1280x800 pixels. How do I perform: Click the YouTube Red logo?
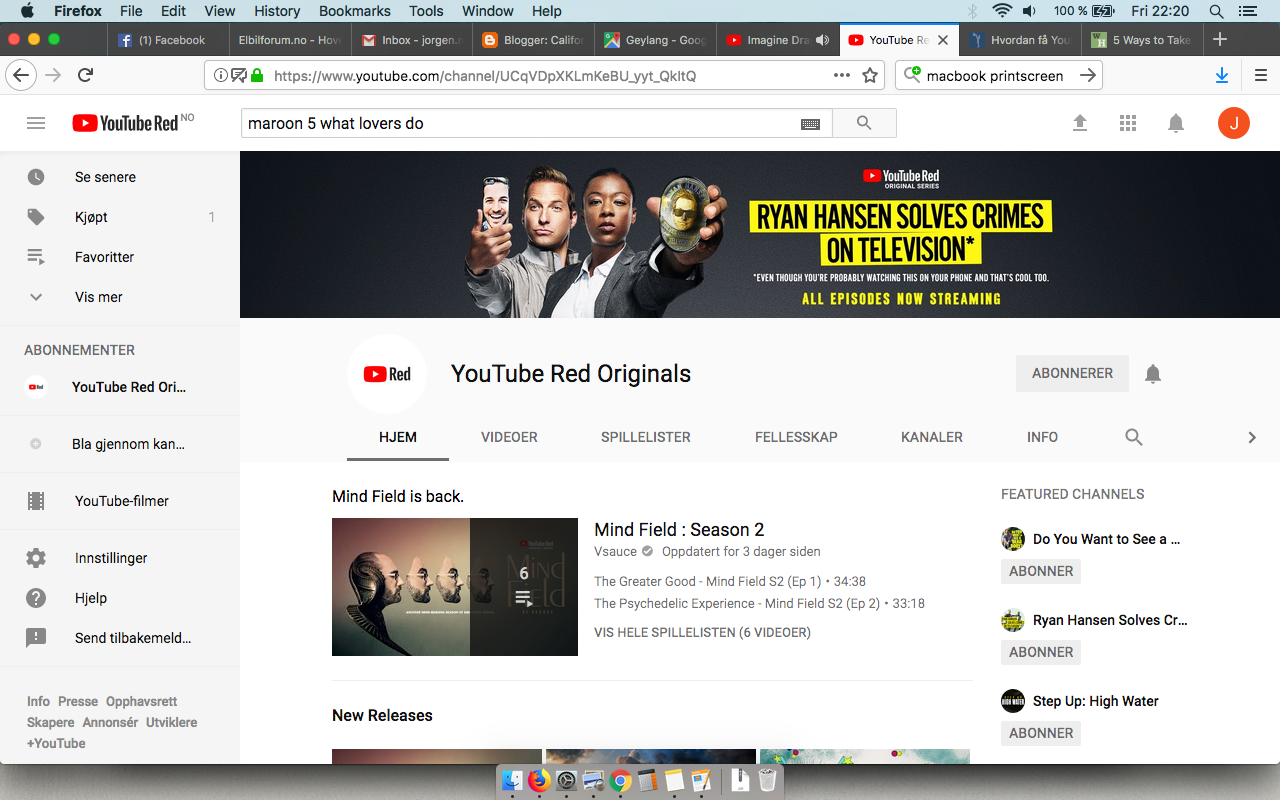coord(126,123)
